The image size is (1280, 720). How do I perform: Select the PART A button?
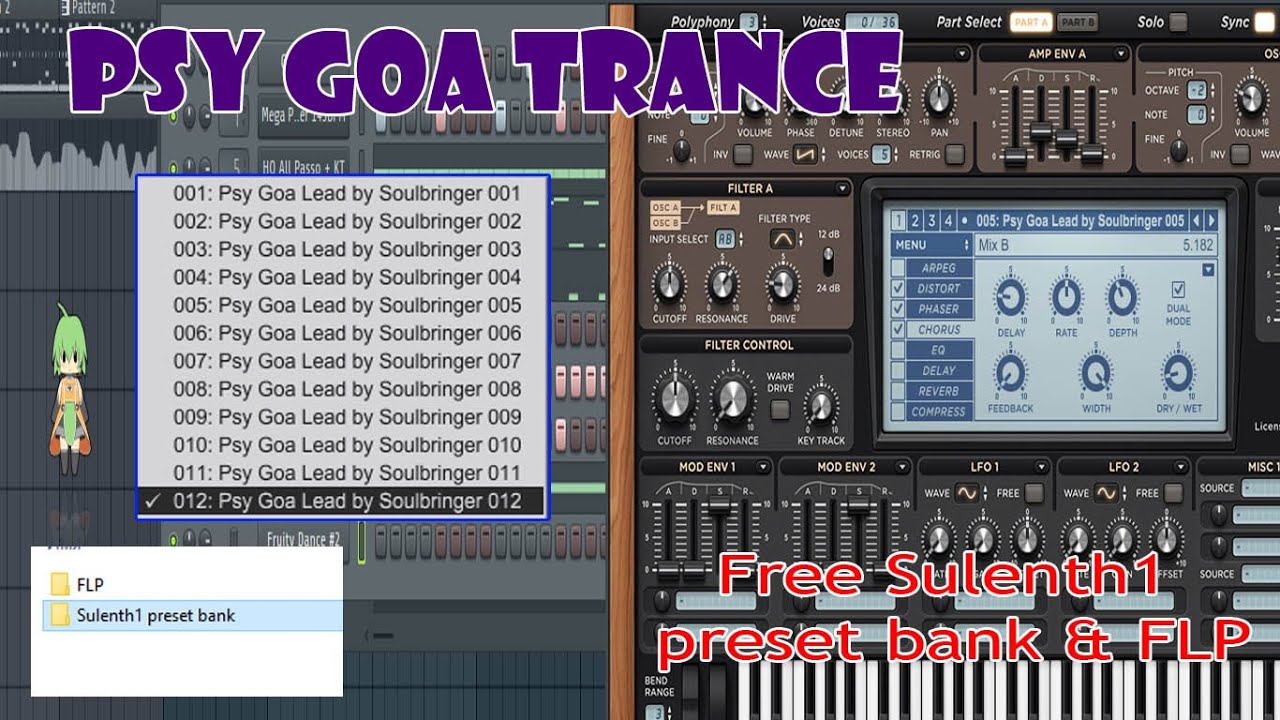pos(1030,21)
